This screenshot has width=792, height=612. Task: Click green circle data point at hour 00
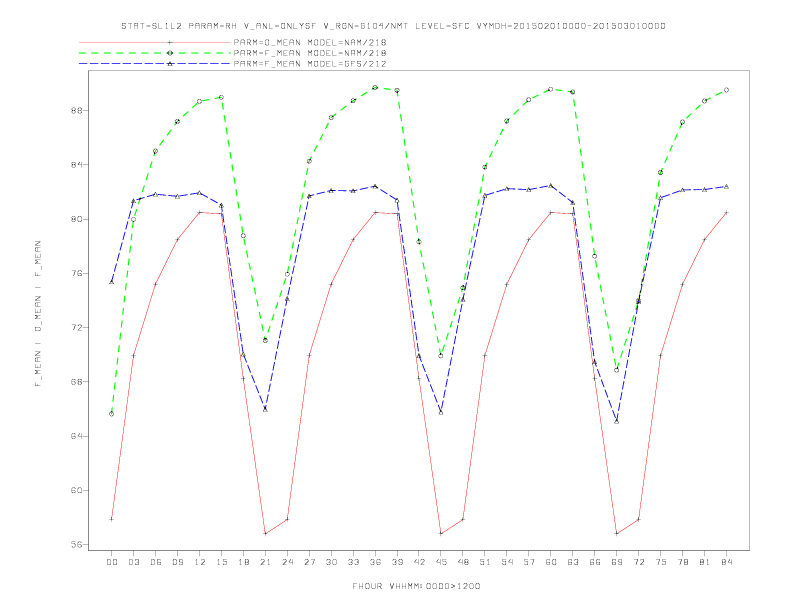(x=112, y=414)
